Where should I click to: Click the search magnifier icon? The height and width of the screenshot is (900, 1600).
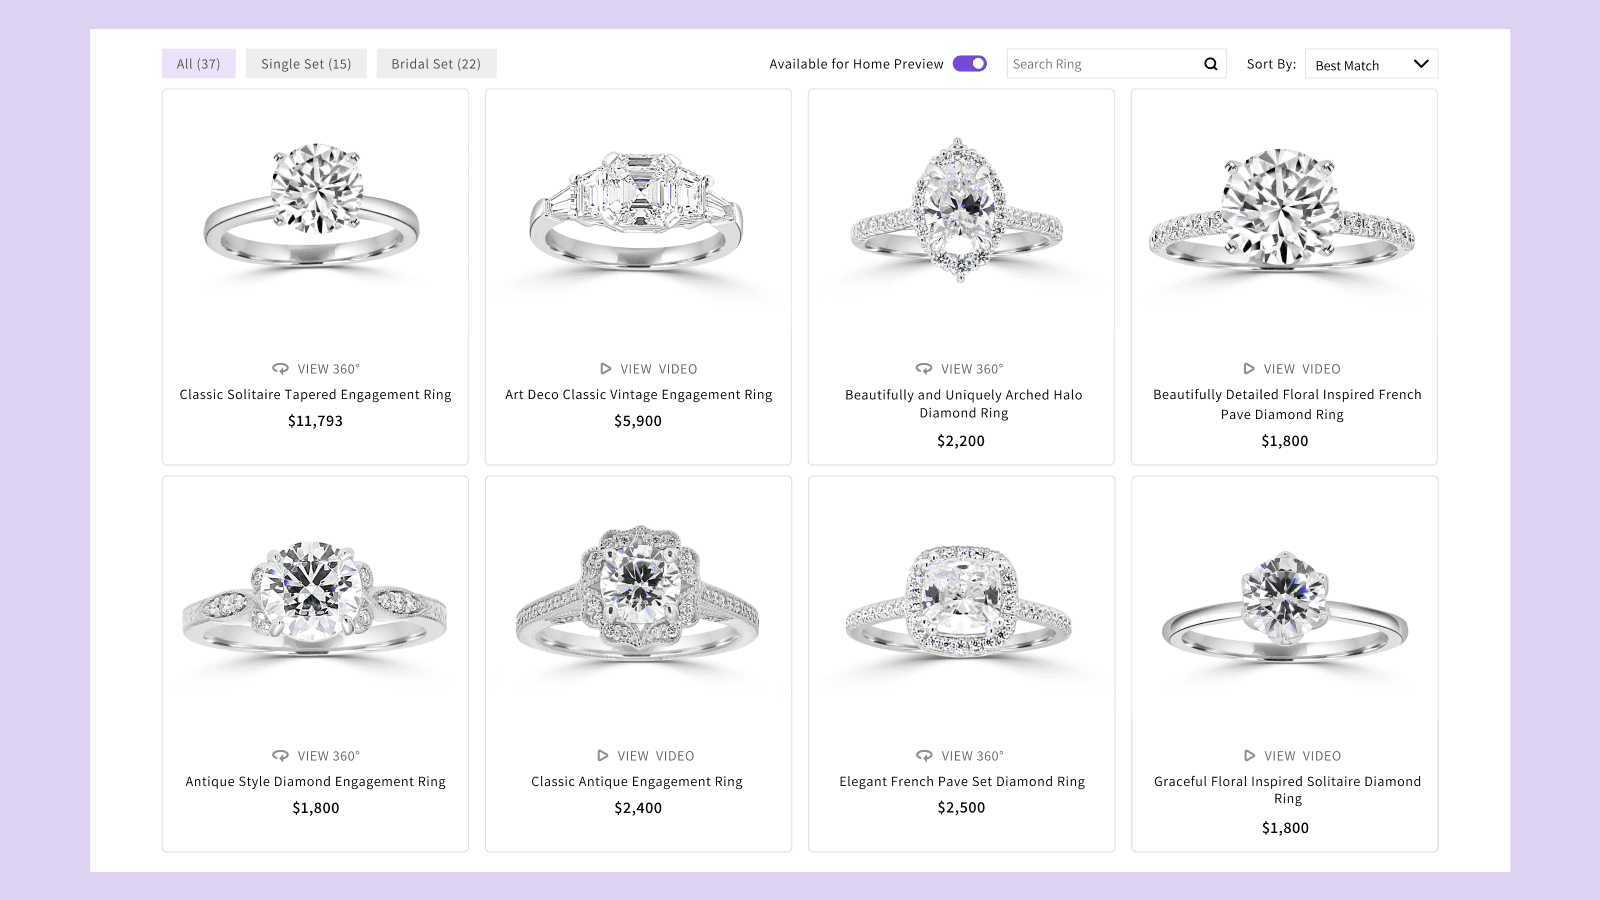[x=1210, y=64]
